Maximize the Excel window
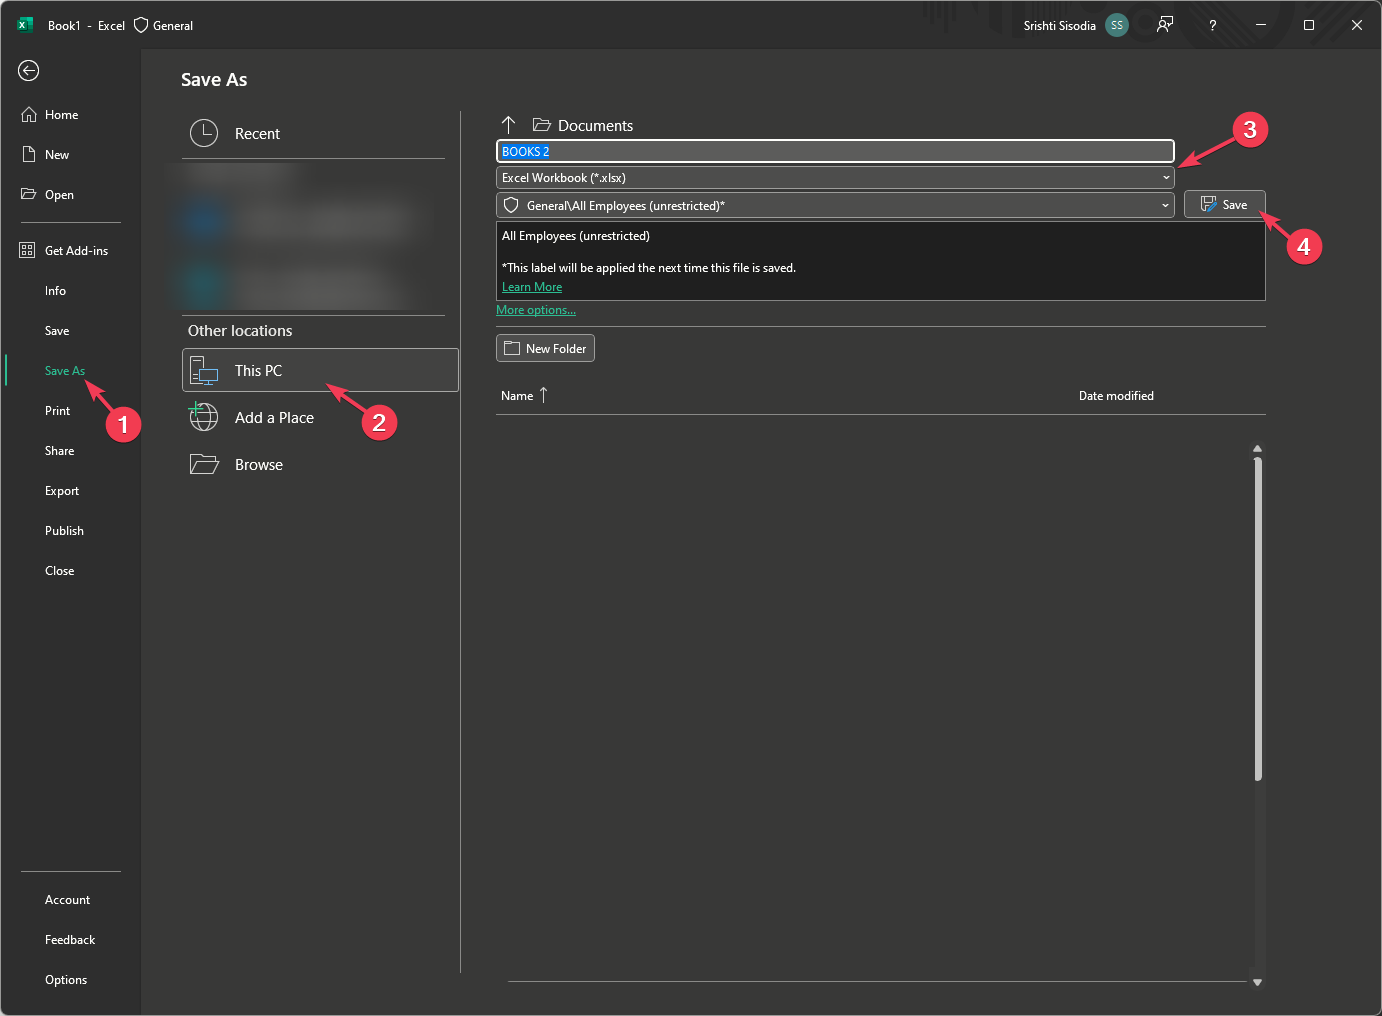Screen dimensions: 1382x1016 coord(1309,25)
